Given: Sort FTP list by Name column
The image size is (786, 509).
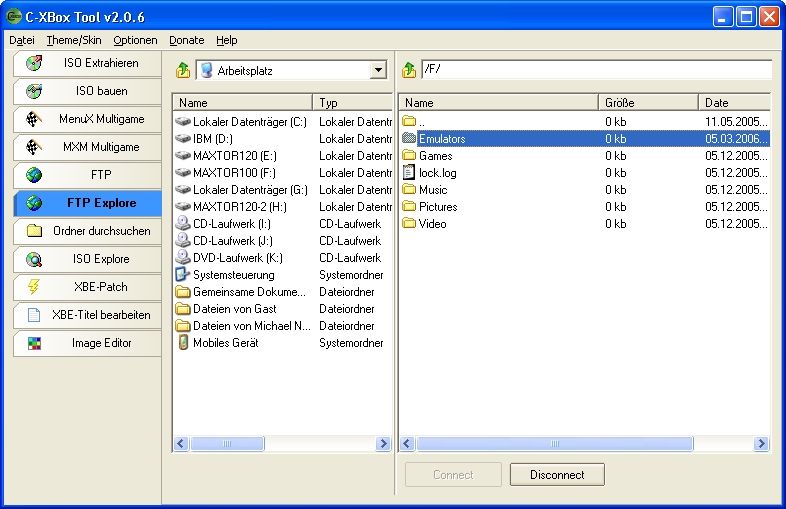Looking at the screenshot, I should [499, 103].
